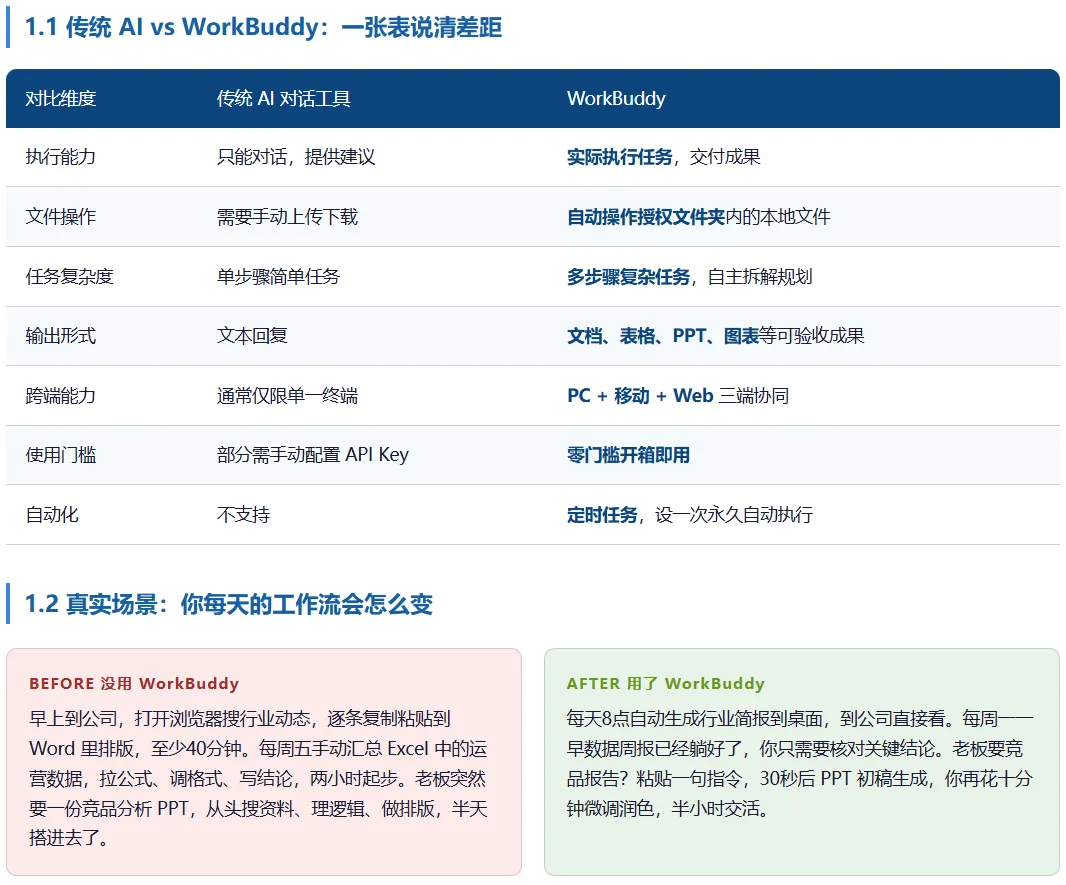Click the bold text '实际执行任务'

pos(619,157)
